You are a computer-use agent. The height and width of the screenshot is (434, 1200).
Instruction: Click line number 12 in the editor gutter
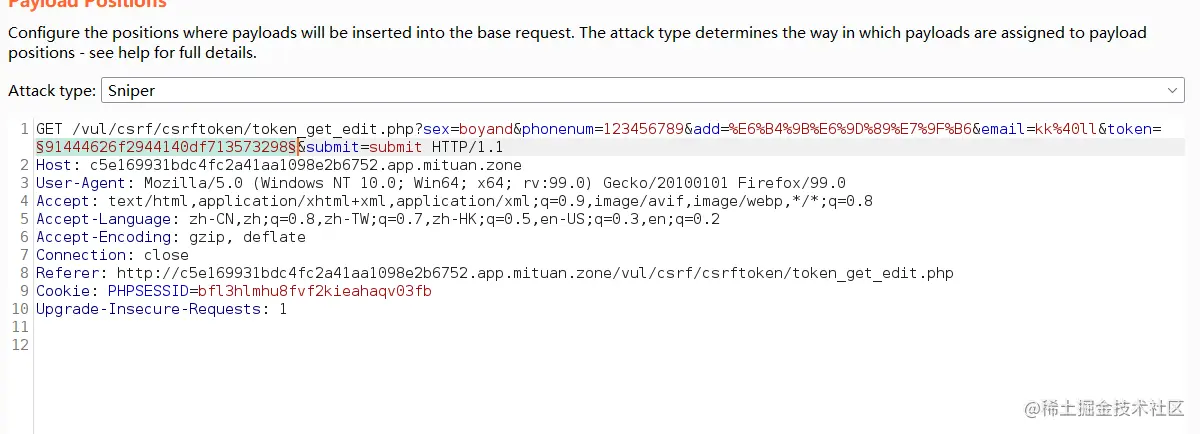pos(22,345)
